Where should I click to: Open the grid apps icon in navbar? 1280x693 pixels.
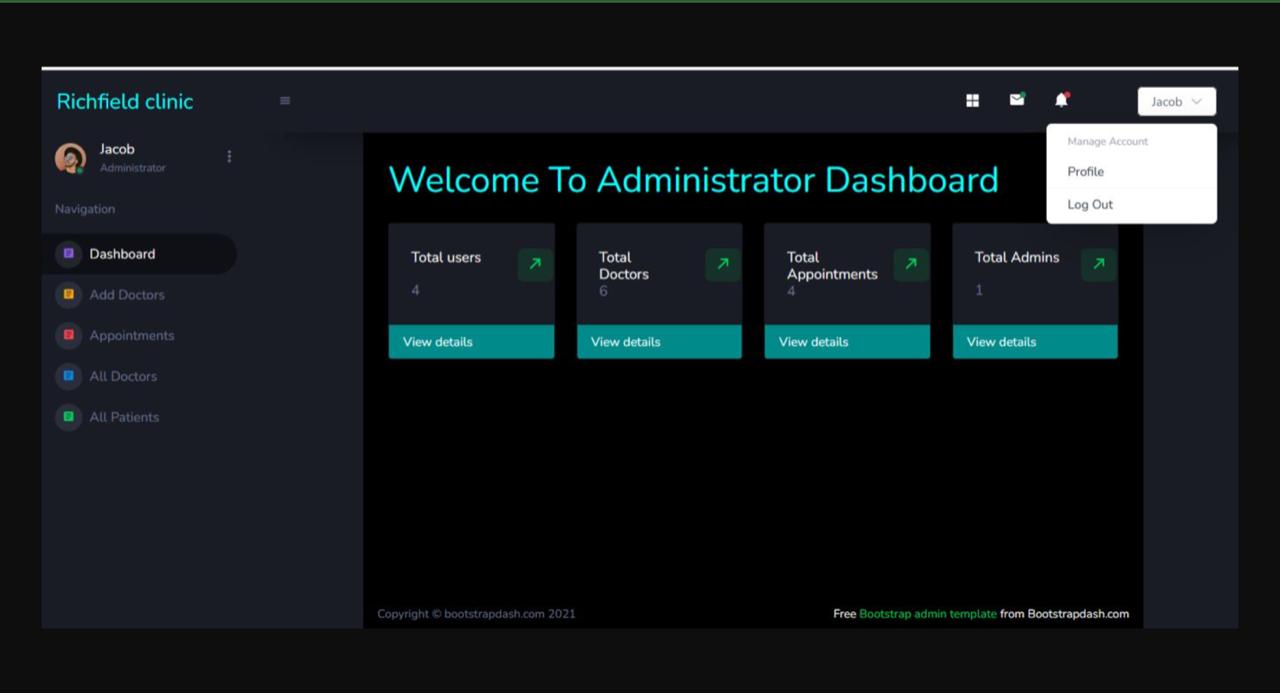pos(972,100)
